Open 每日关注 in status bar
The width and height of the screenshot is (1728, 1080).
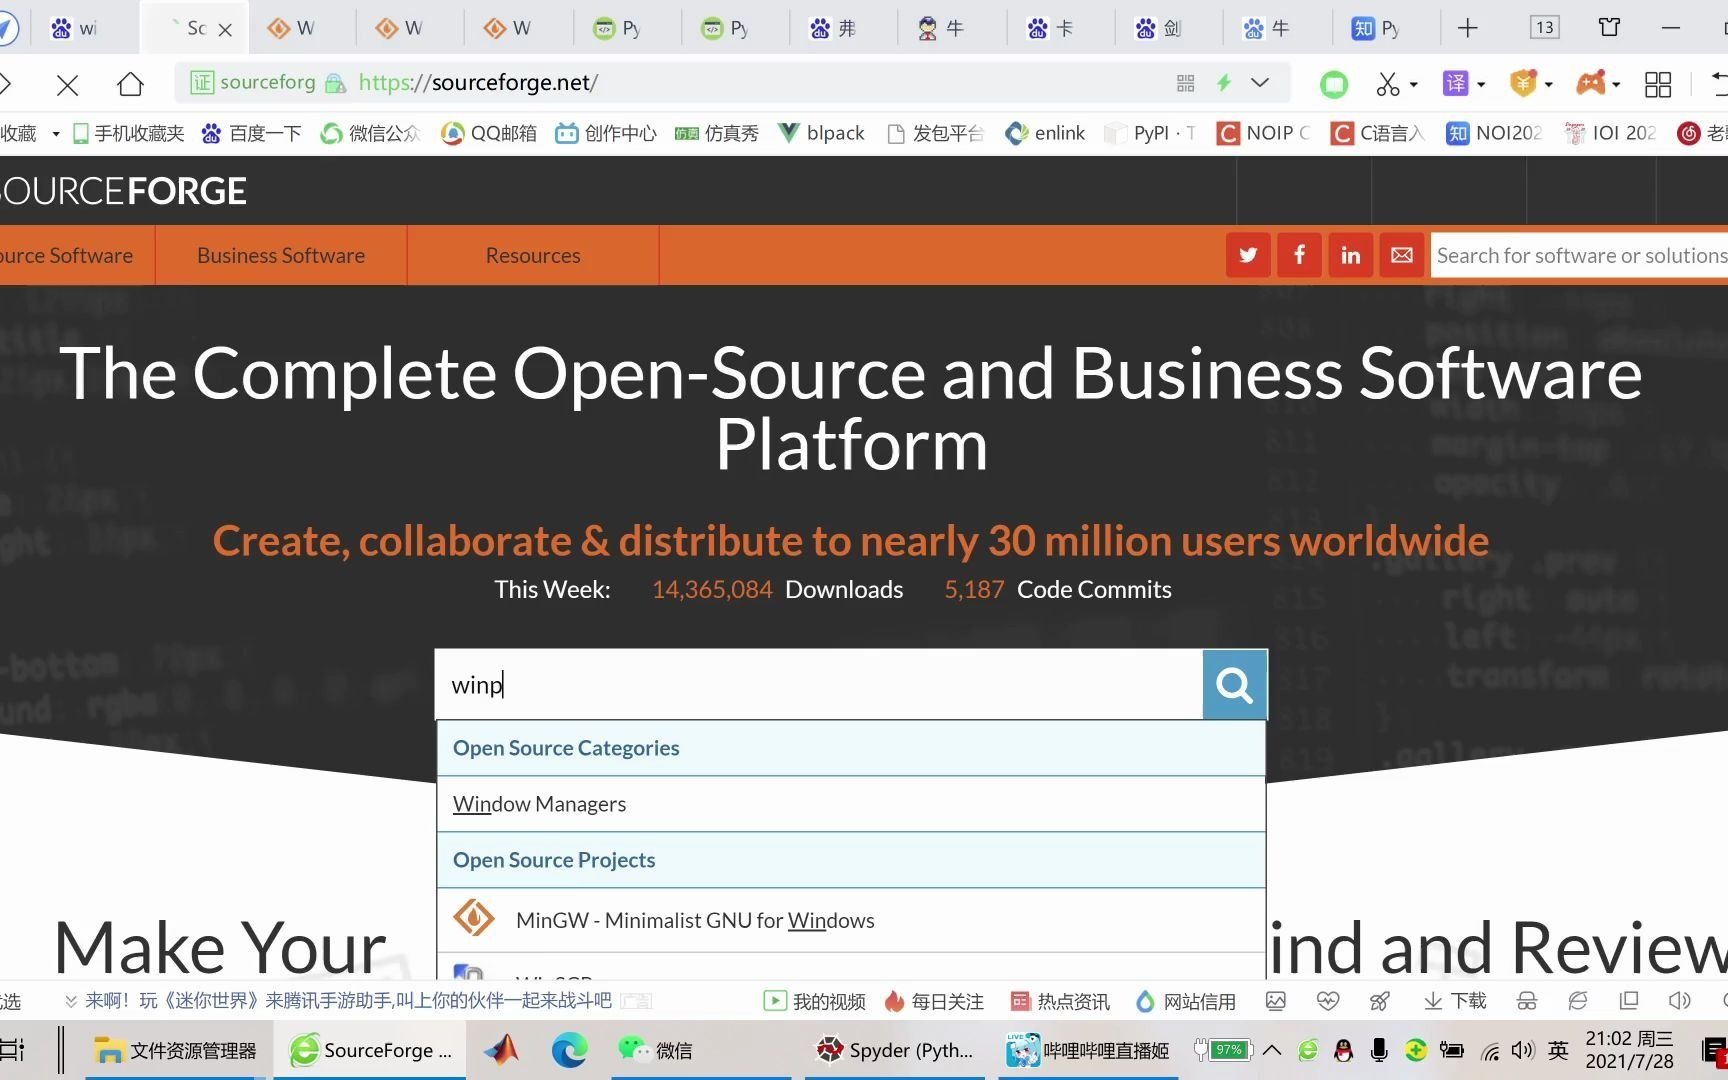point(934,1001)
